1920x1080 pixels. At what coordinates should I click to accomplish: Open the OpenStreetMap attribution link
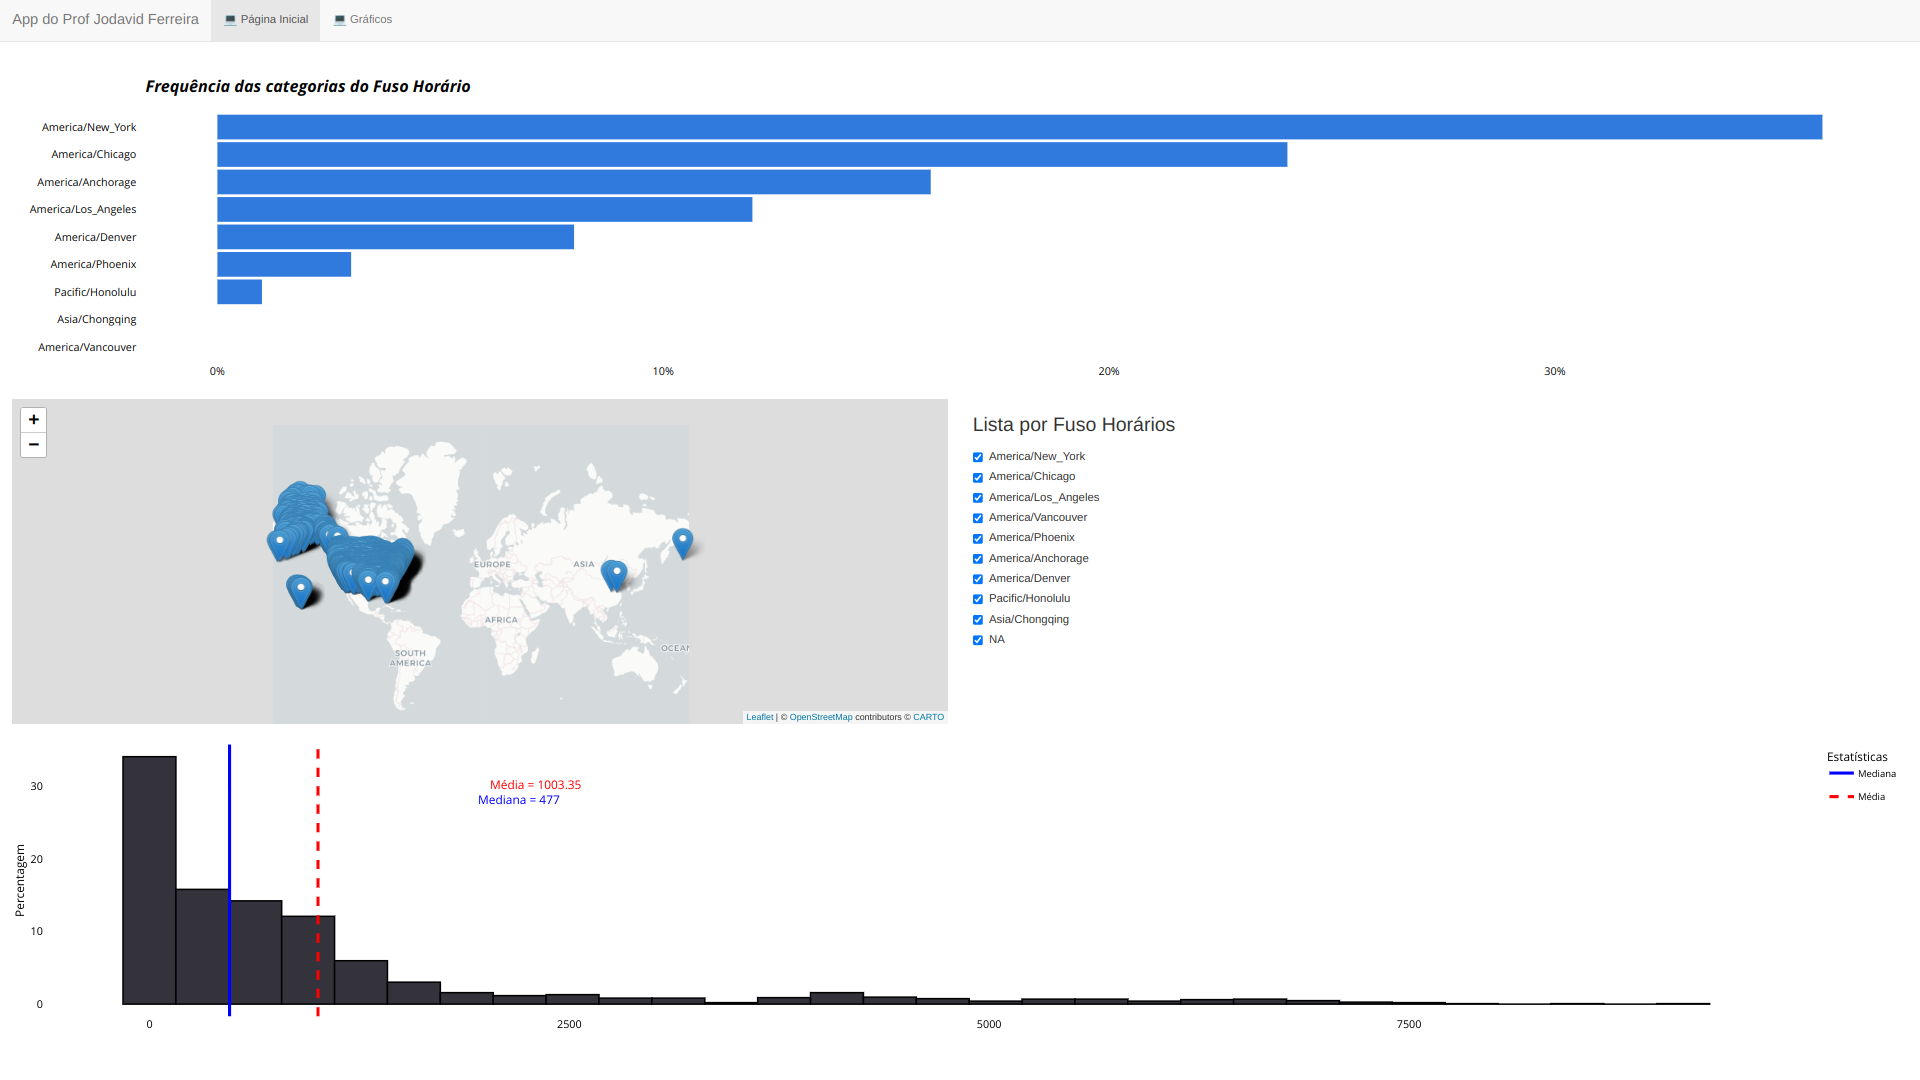click(820, 717)
